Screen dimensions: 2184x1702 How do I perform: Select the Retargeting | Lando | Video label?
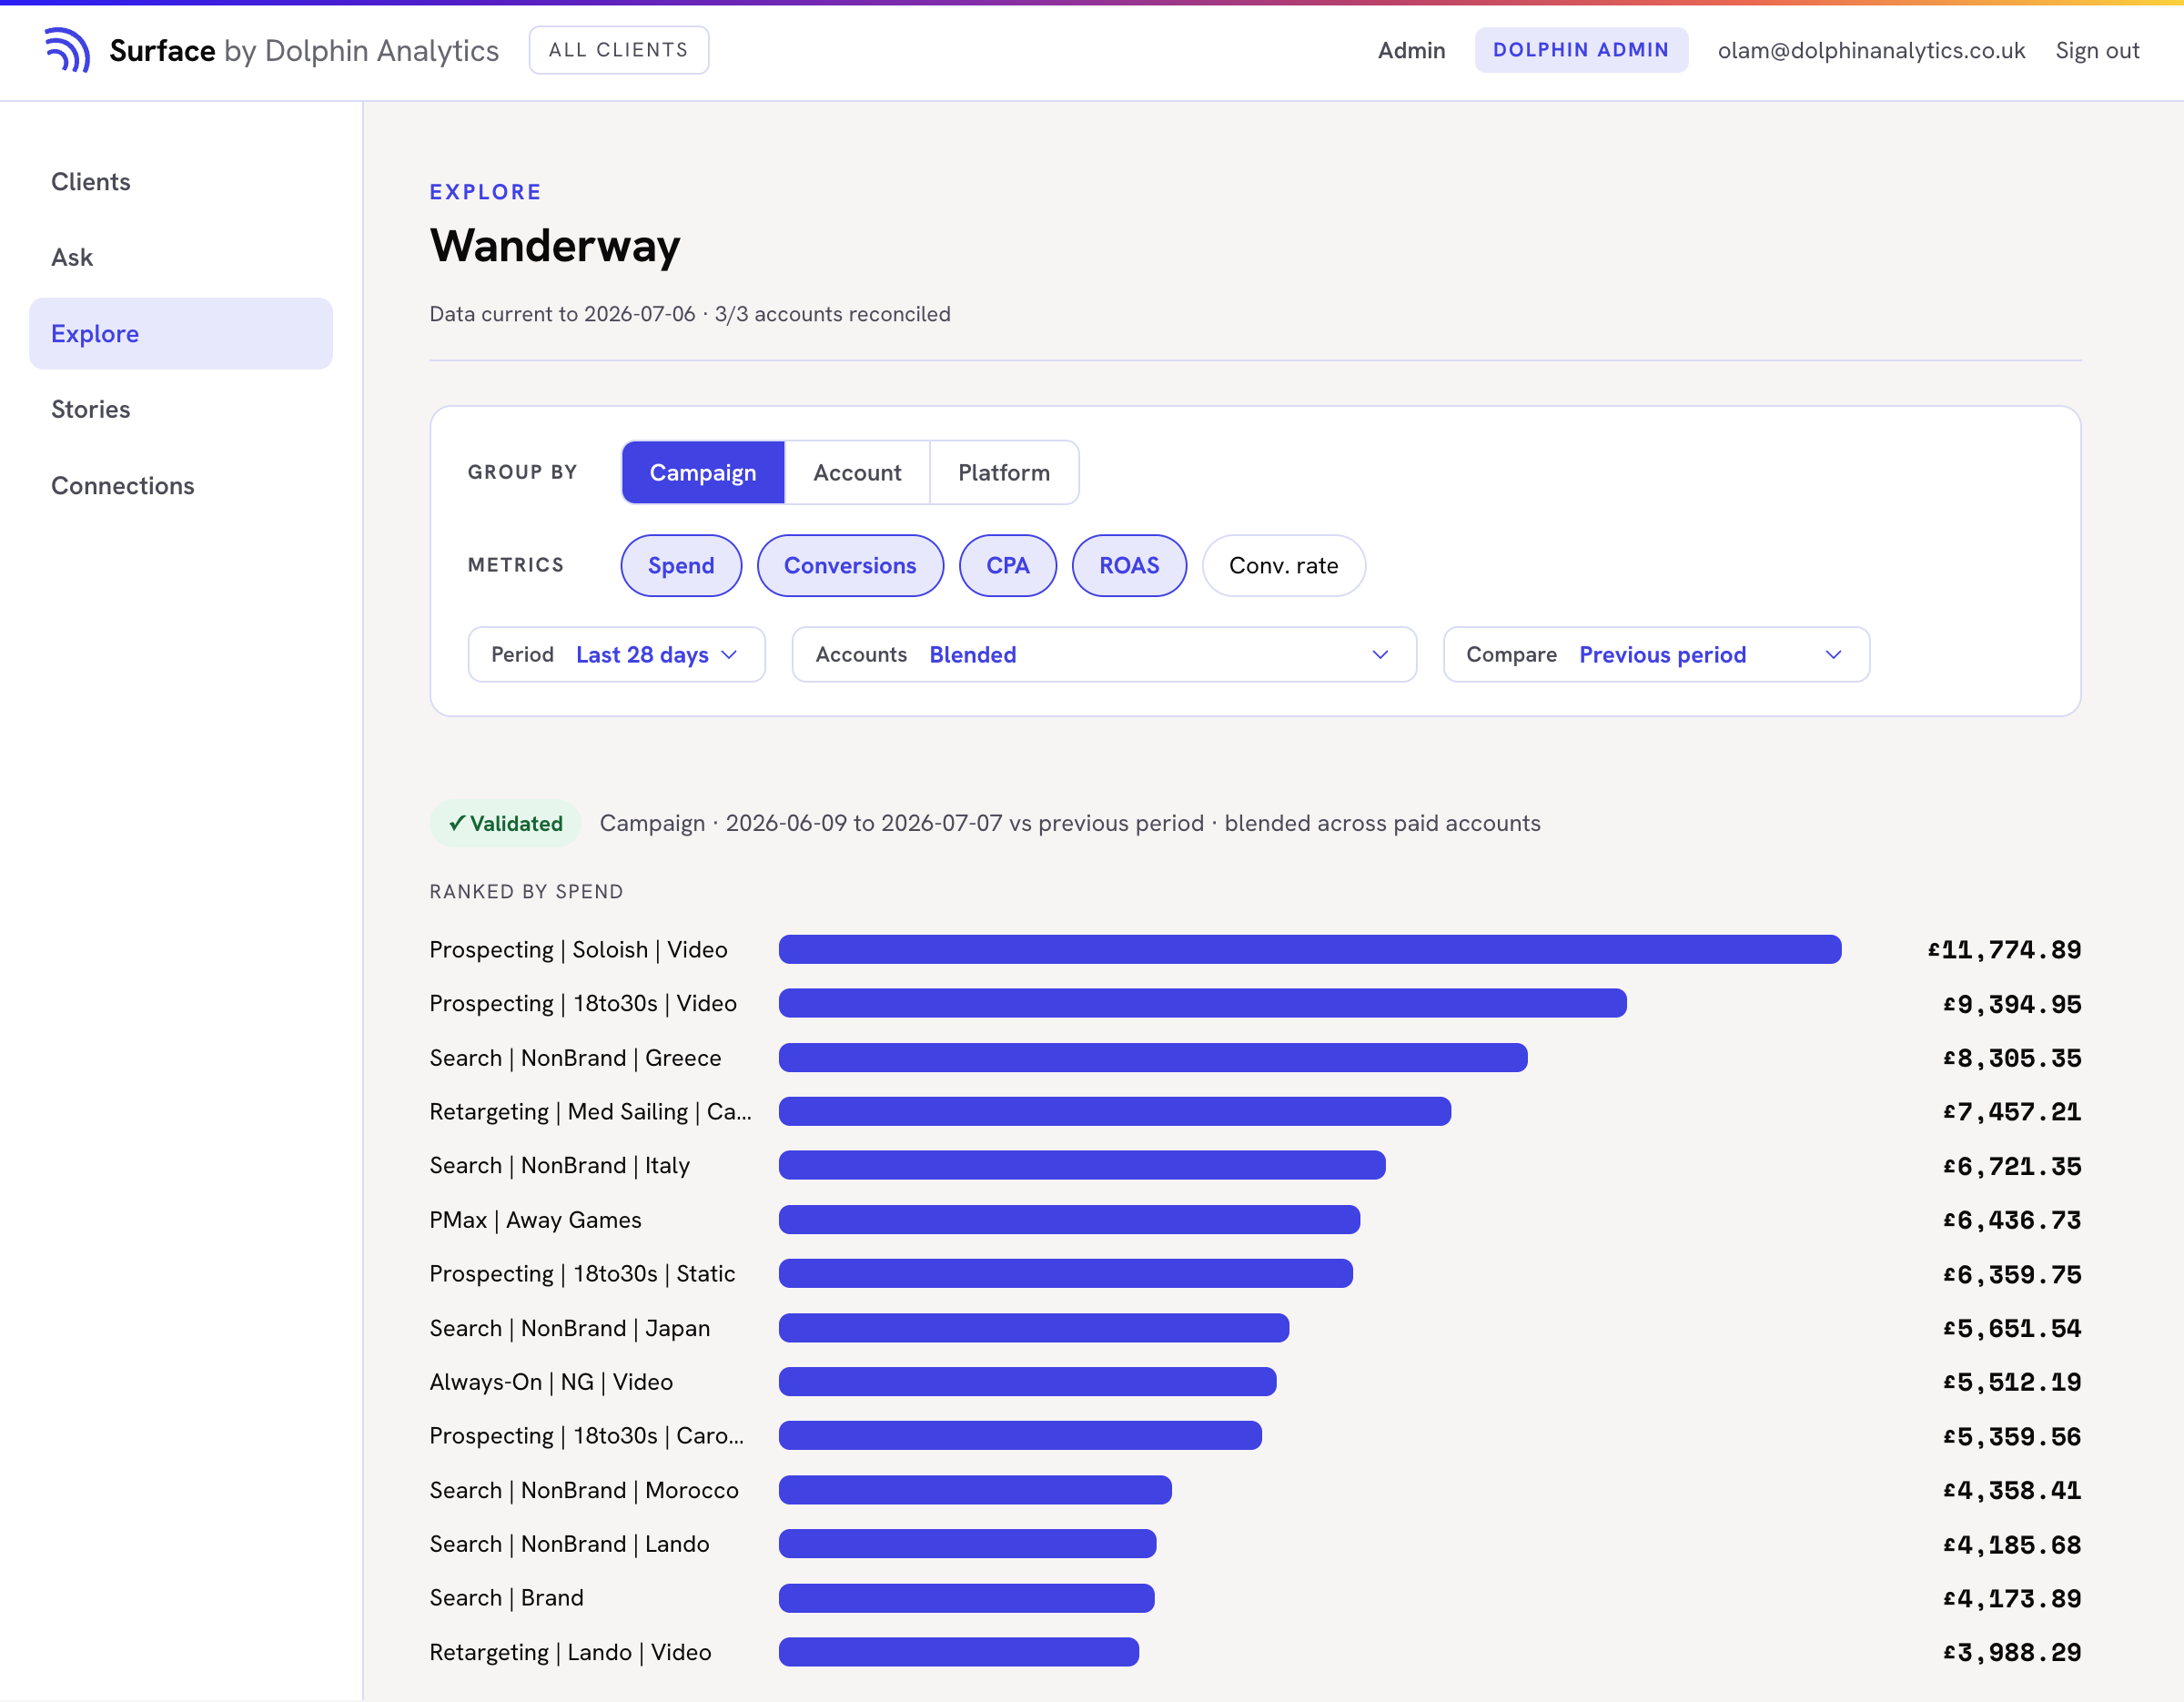(570, 1652)
